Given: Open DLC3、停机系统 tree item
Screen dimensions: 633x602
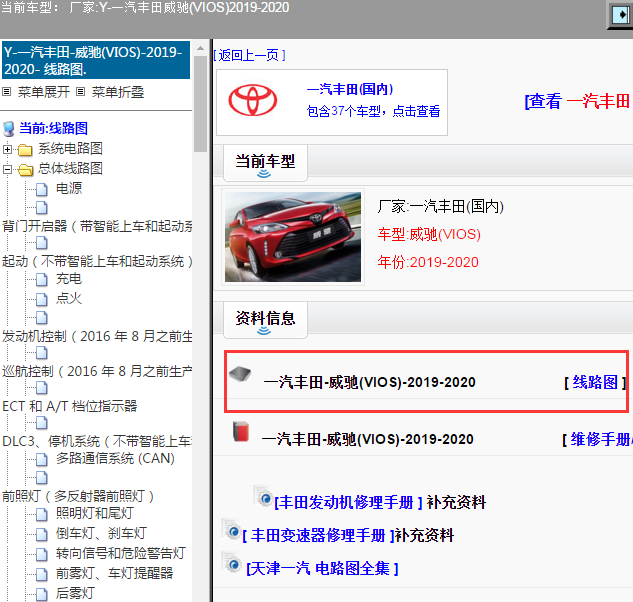Looking at the screenshot, I should click(x=97, y=441).
